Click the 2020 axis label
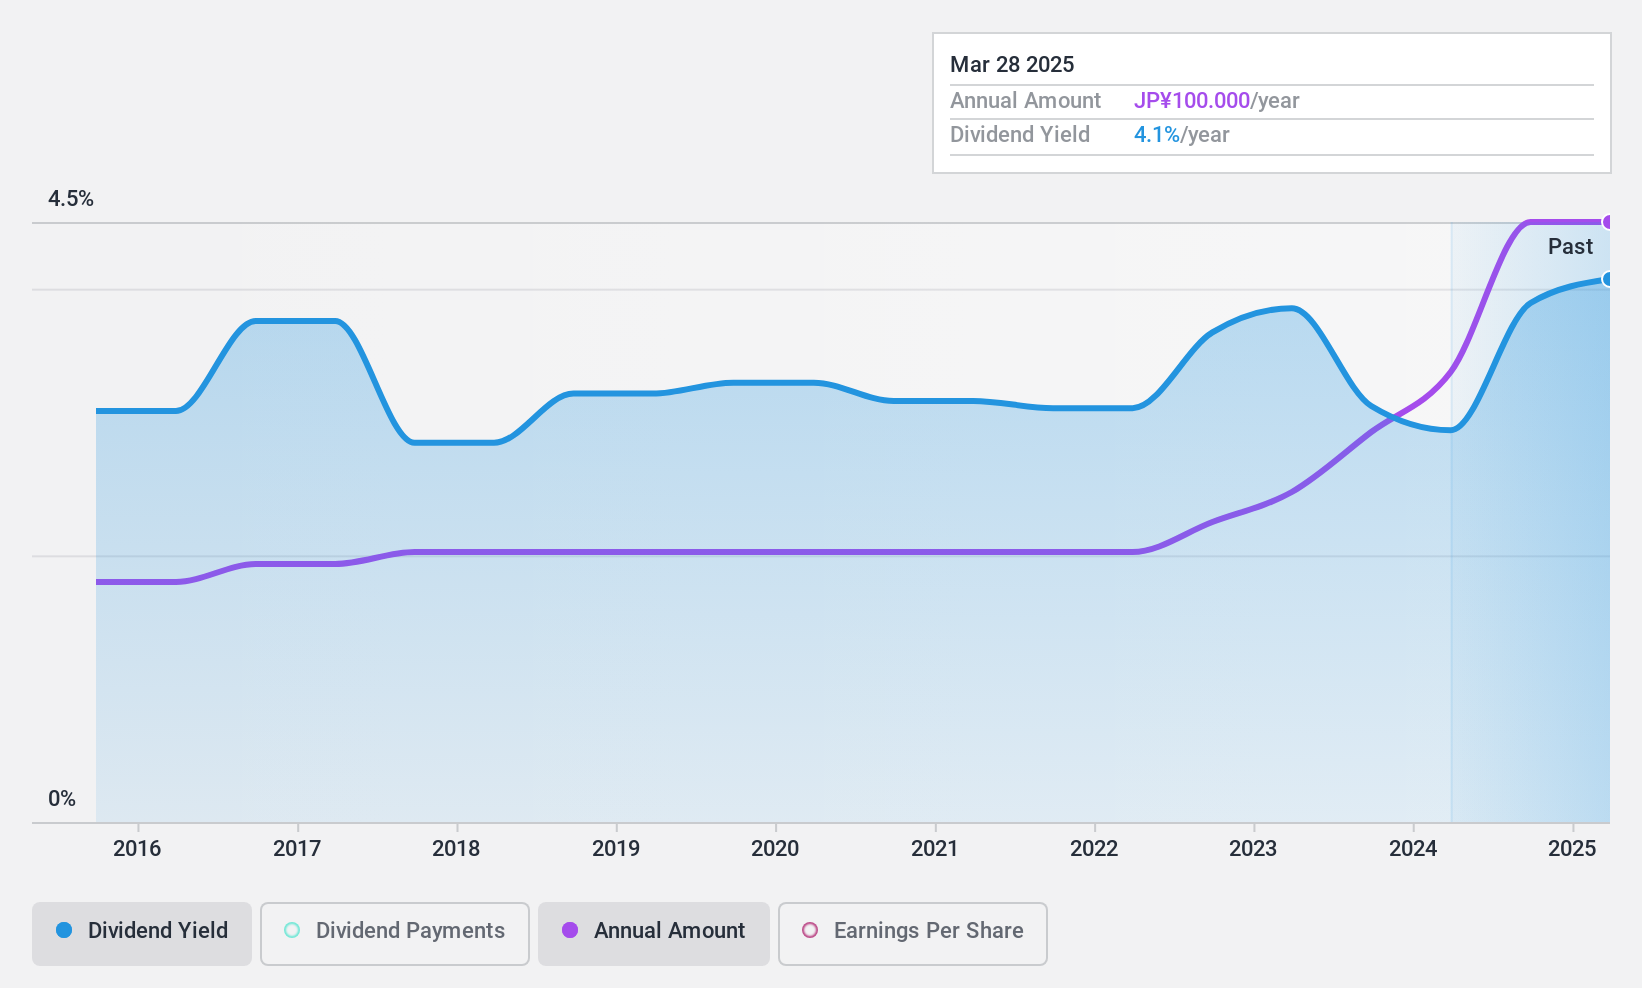The image size is (1642, 988). pyautogui.click(x=775, y=848)
